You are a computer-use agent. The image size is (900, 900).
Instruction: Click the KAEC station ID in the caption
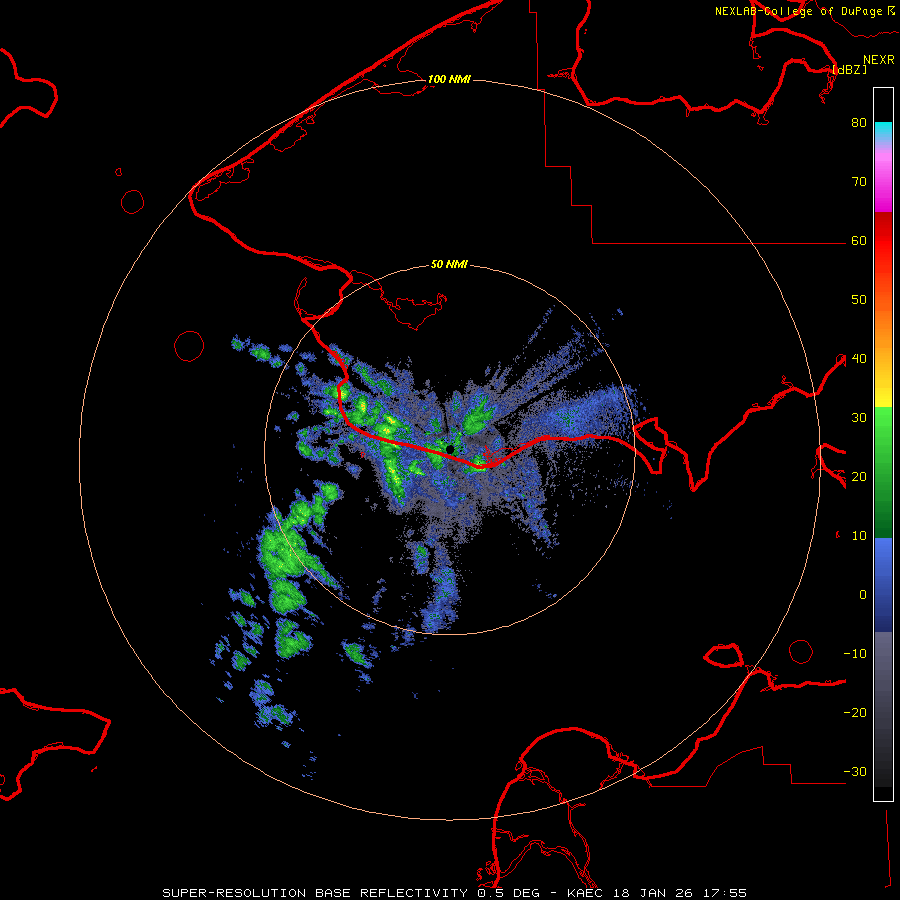click(587, 893)
